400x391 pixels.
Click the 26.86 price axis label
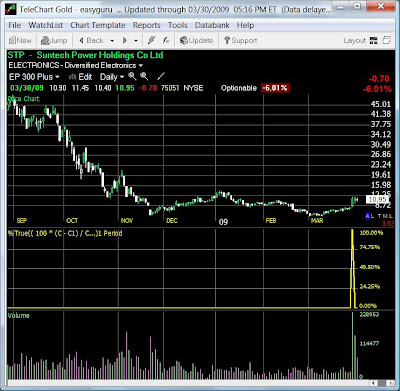point(381,154)
